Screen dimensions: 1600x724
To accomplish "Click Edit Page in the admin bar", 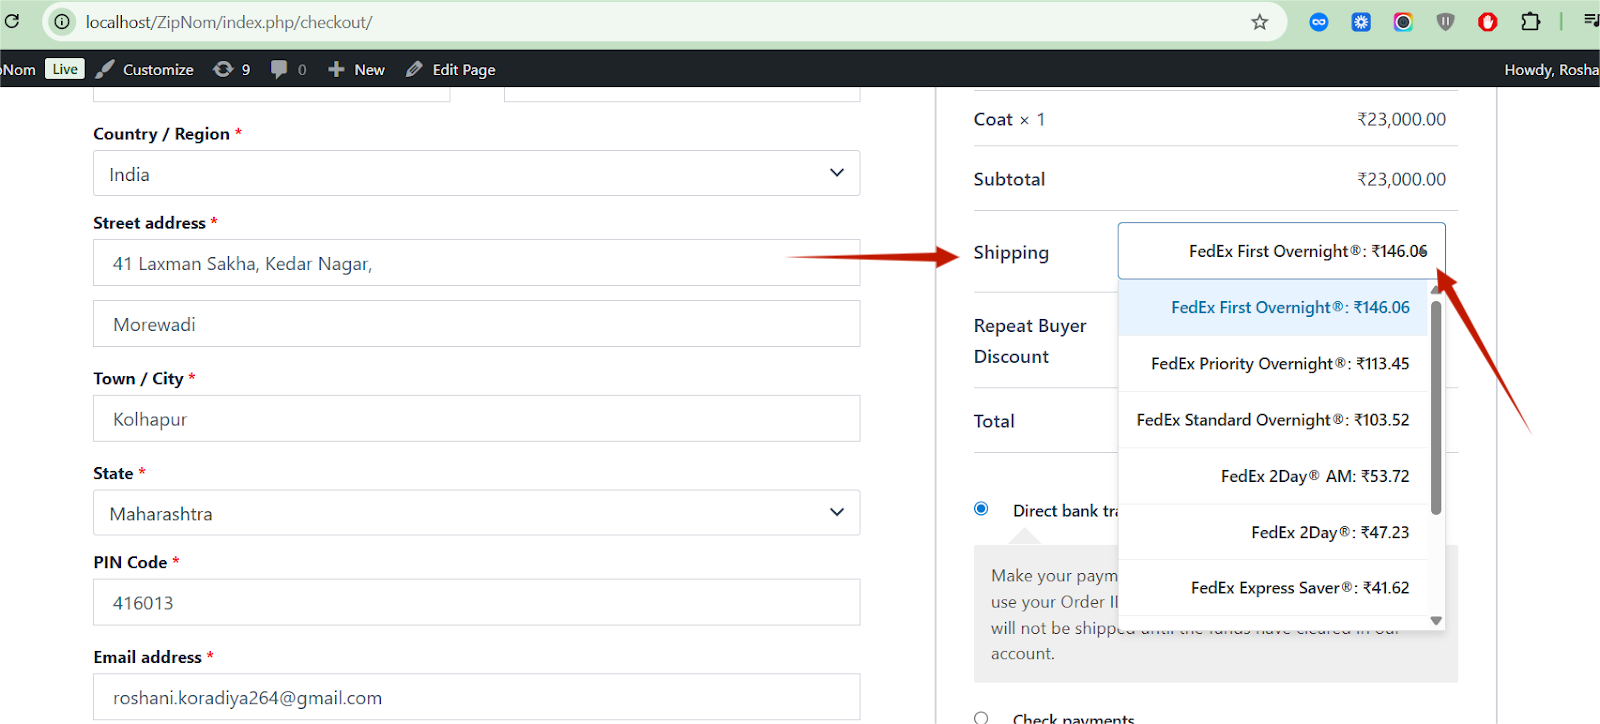I will 451,69.
